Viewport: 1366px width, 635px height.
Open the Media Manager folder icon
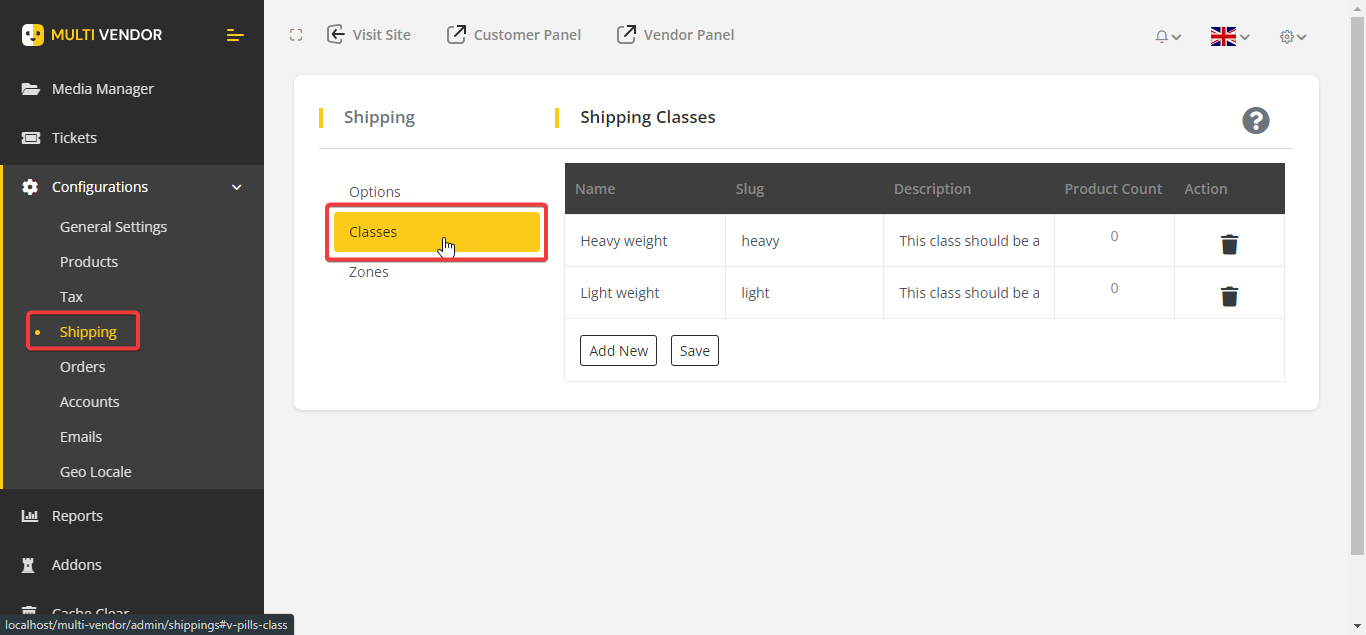click(30, 88)
